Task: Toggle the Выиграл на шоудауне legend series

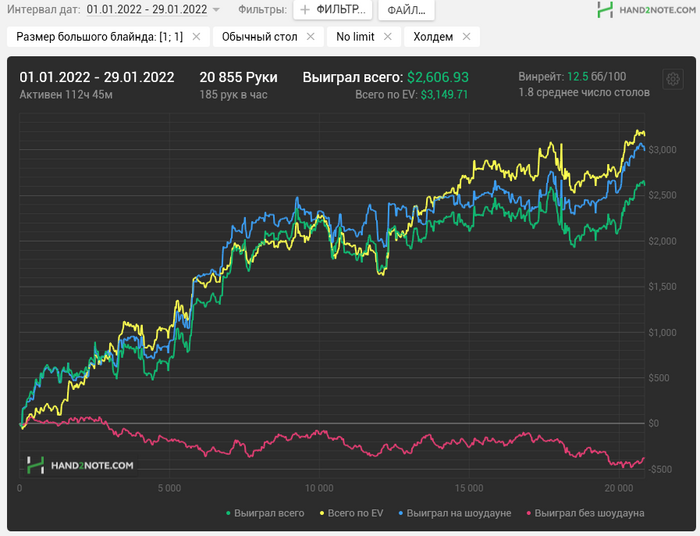Action: (x=454, y=513)
